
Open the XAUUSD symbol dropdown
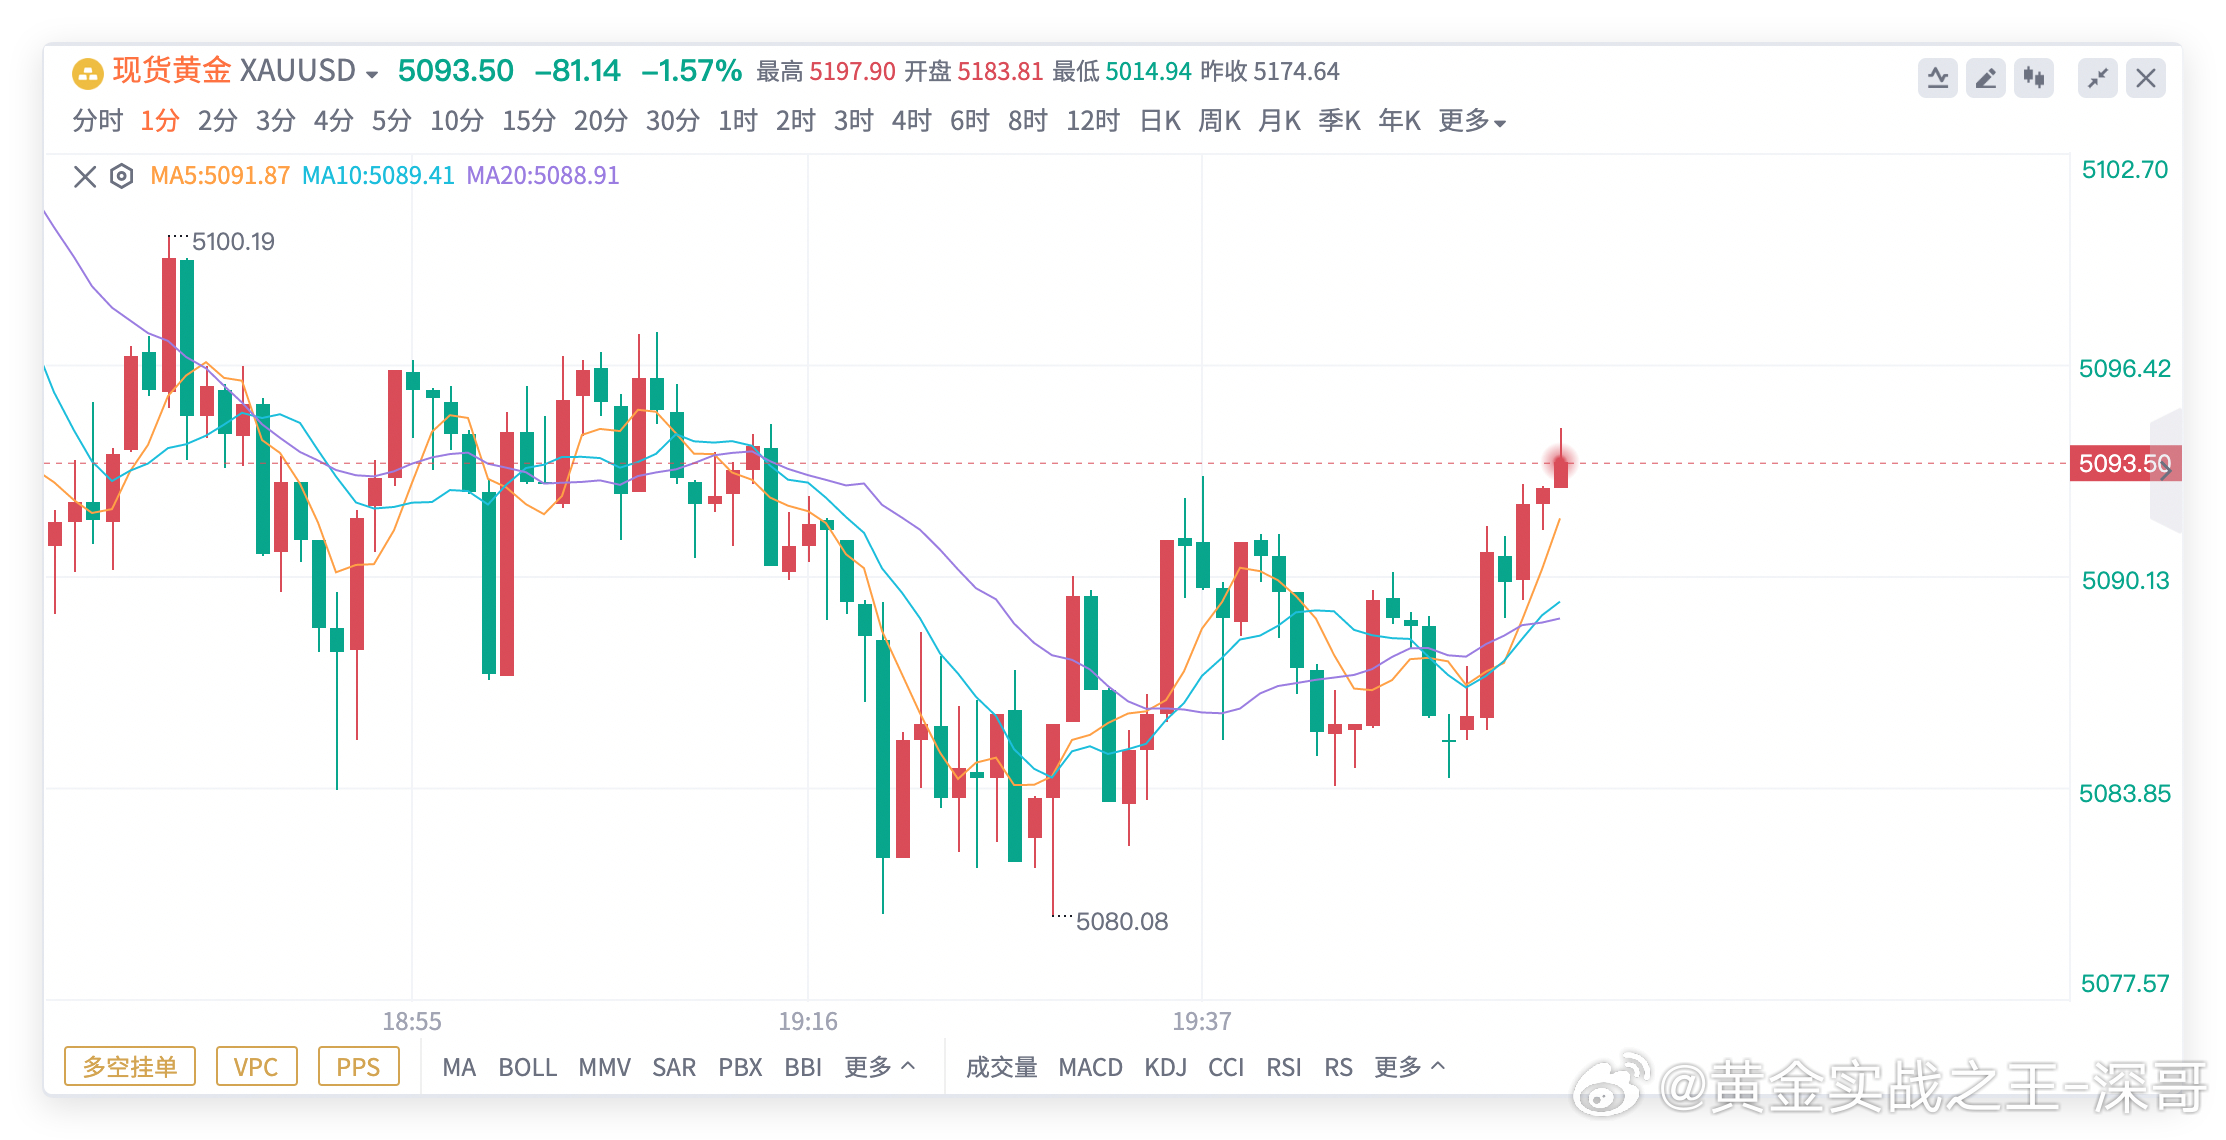[x=371, y=73]
